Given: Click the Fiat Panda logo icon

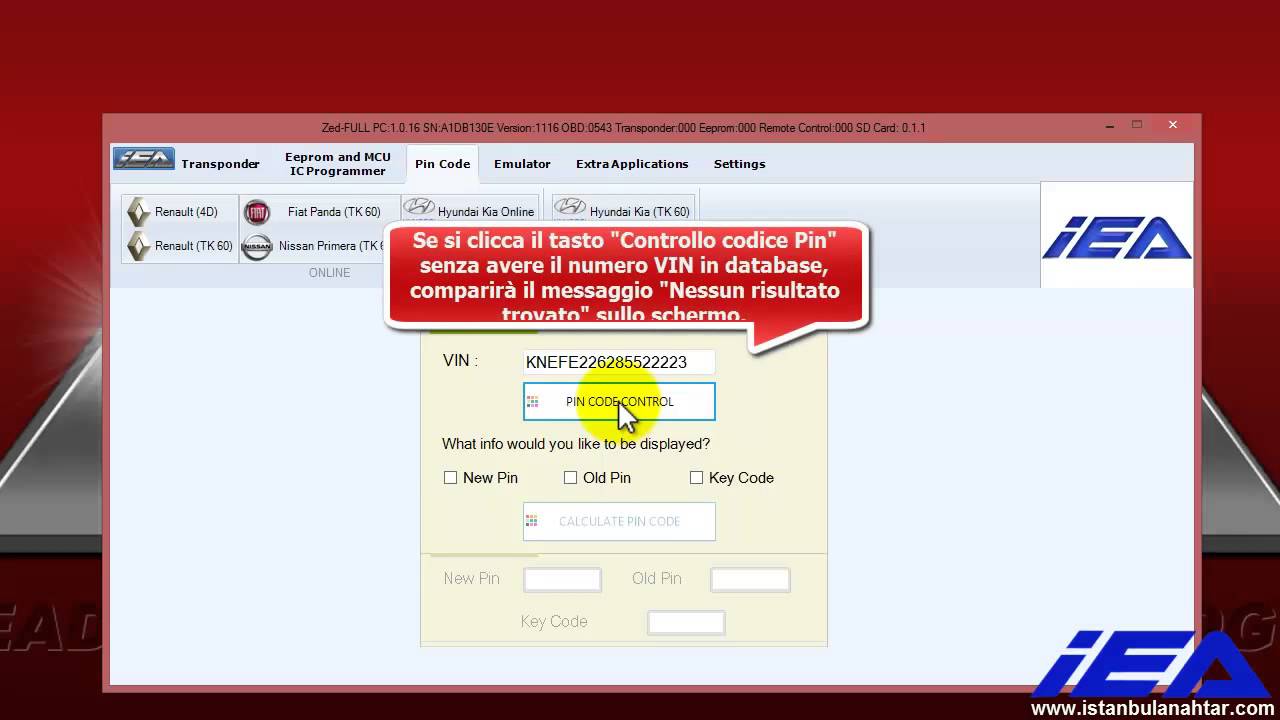Looking at the screenshot, I should (x=257, y=212).
